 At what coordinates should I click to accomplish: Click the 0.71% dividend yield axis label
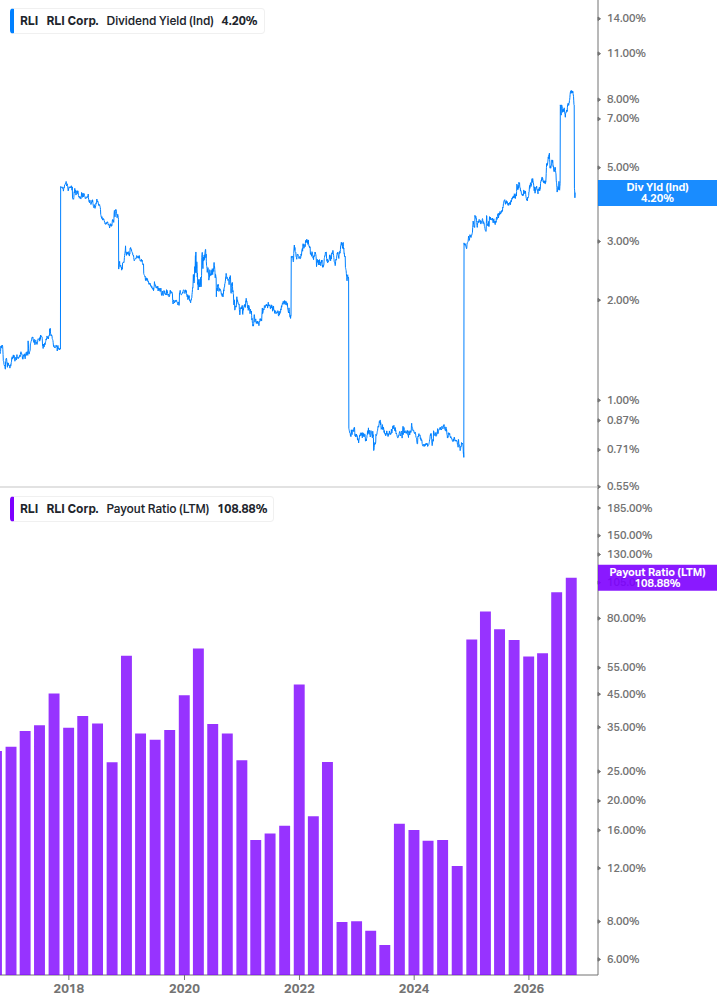point(623,449)
